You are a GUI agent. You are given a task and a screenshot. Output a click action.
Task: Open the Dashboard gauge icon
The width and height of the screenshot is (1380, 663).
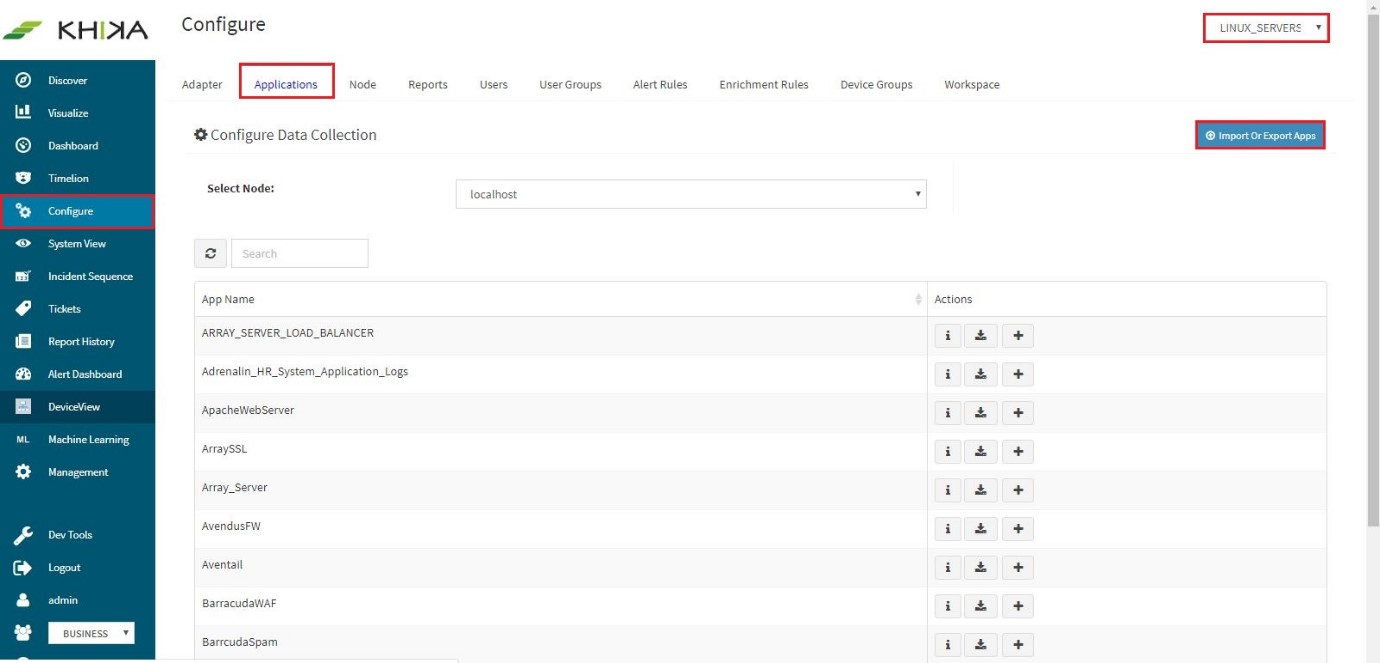[22, 146]
